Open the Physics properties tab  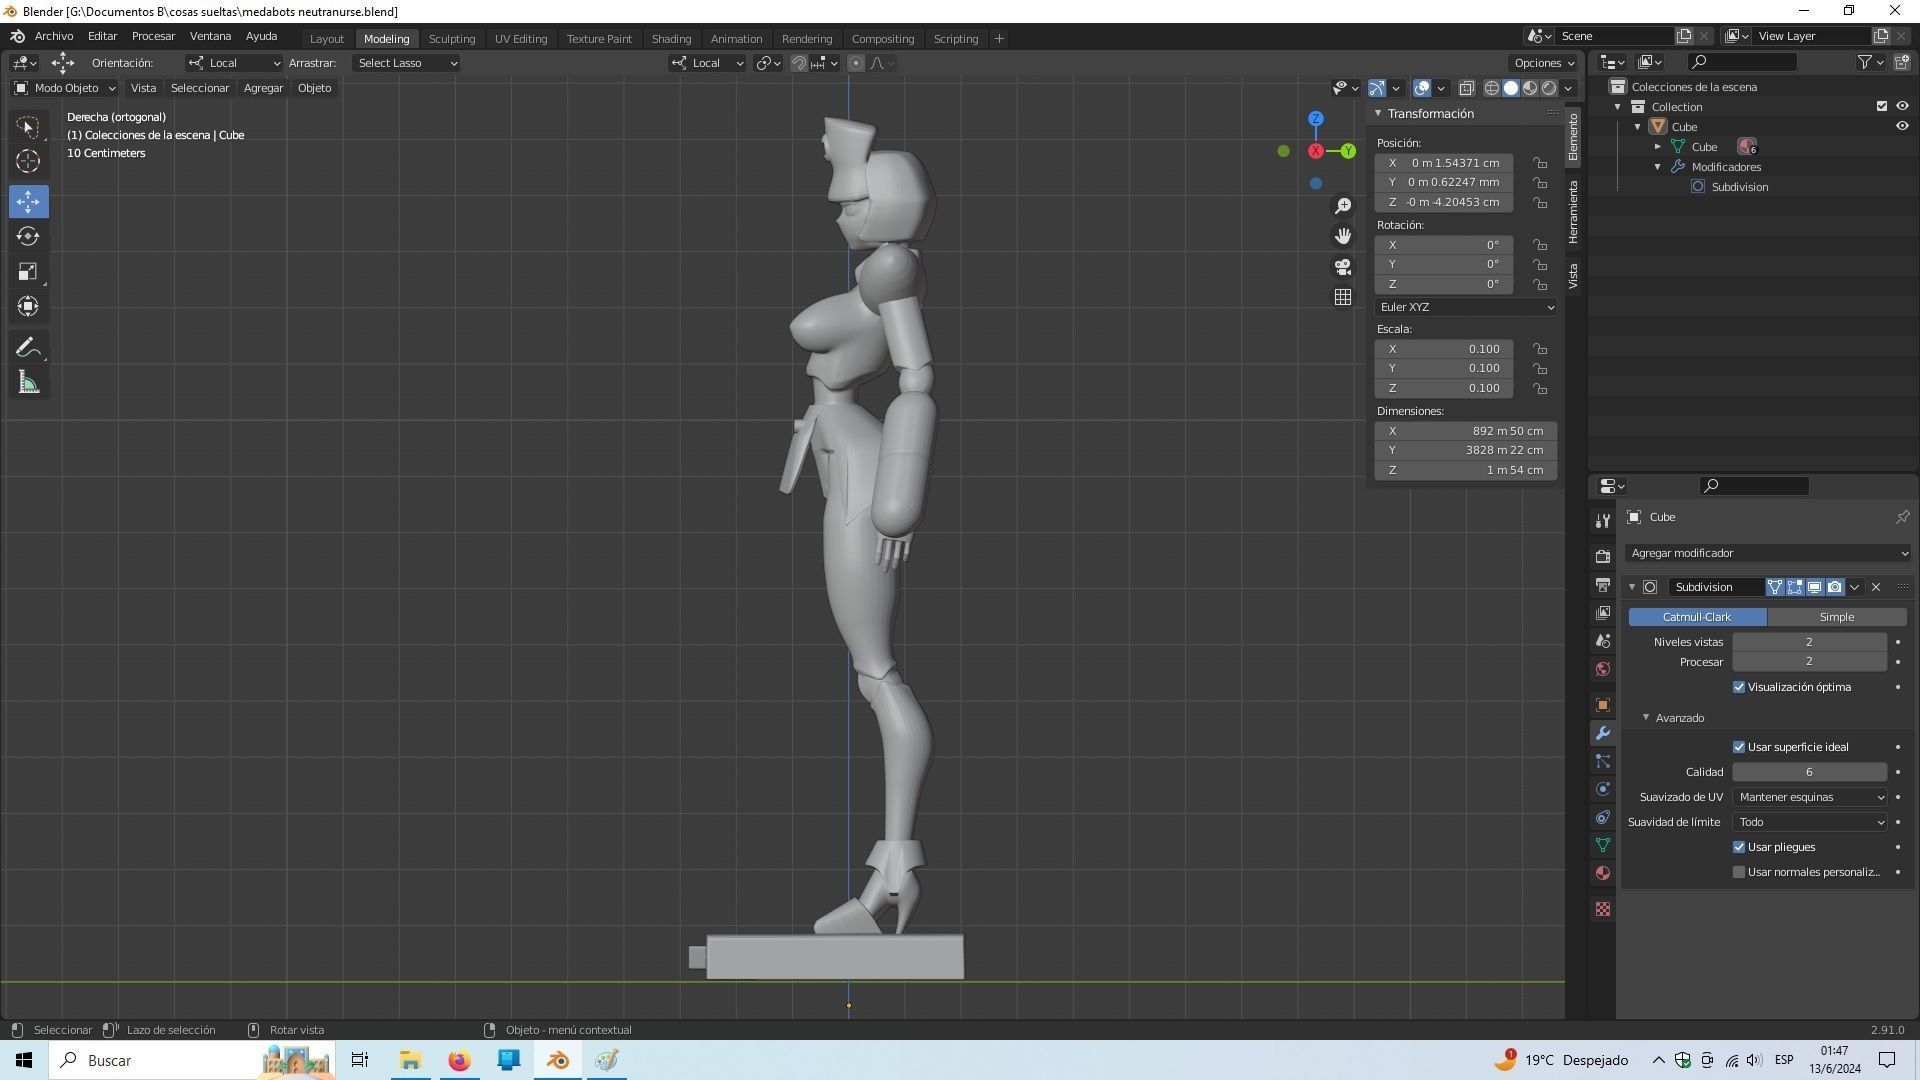[x=1603, y=789]
